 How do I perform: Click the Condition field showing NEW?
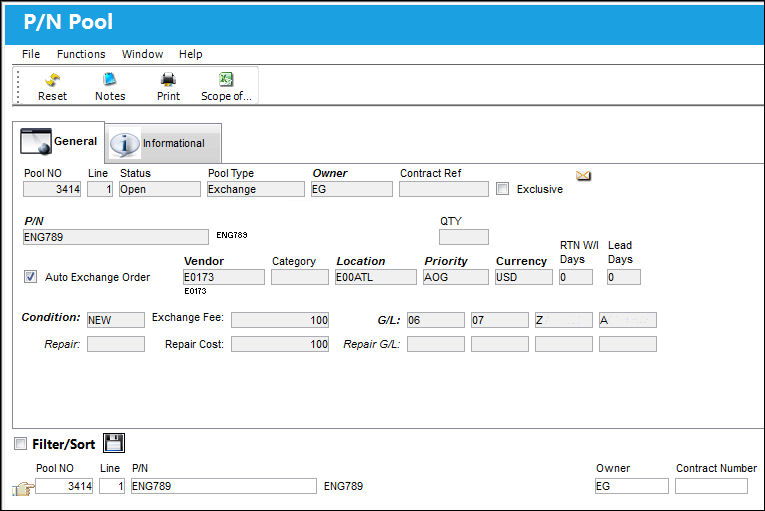click(116, 320)
